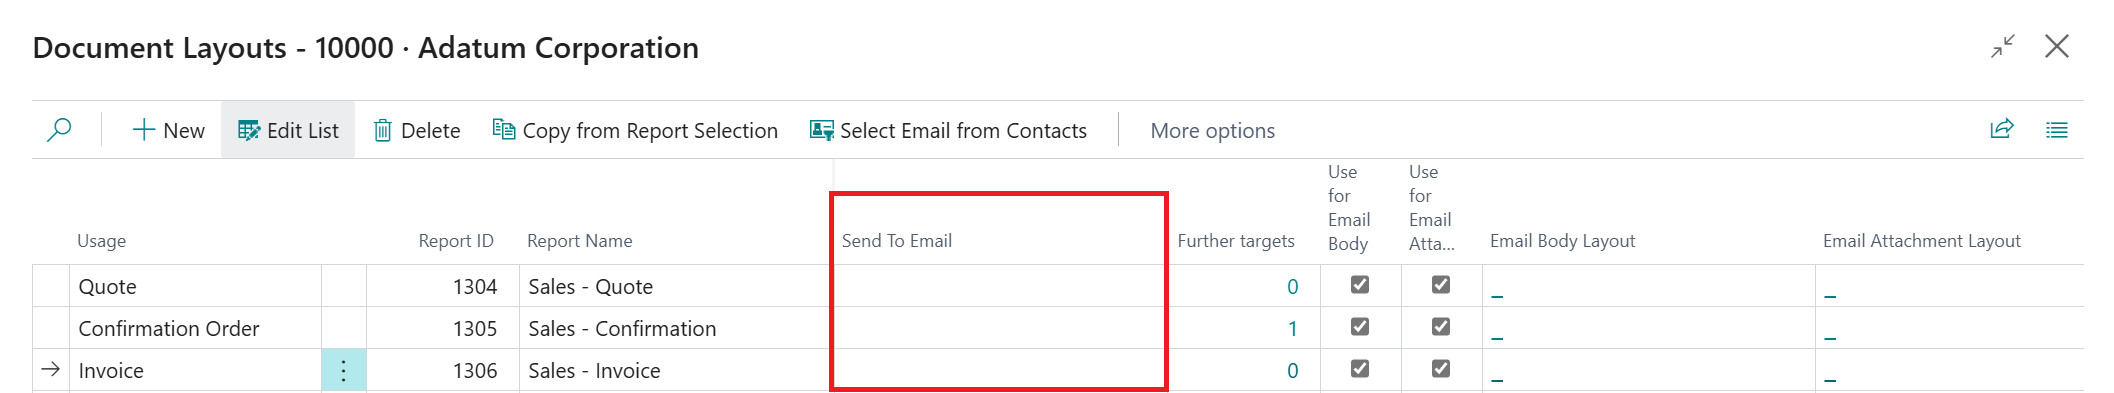Run Copy from Report Selection
This screenshot has width=2114, height=393.
coord(635,130)
